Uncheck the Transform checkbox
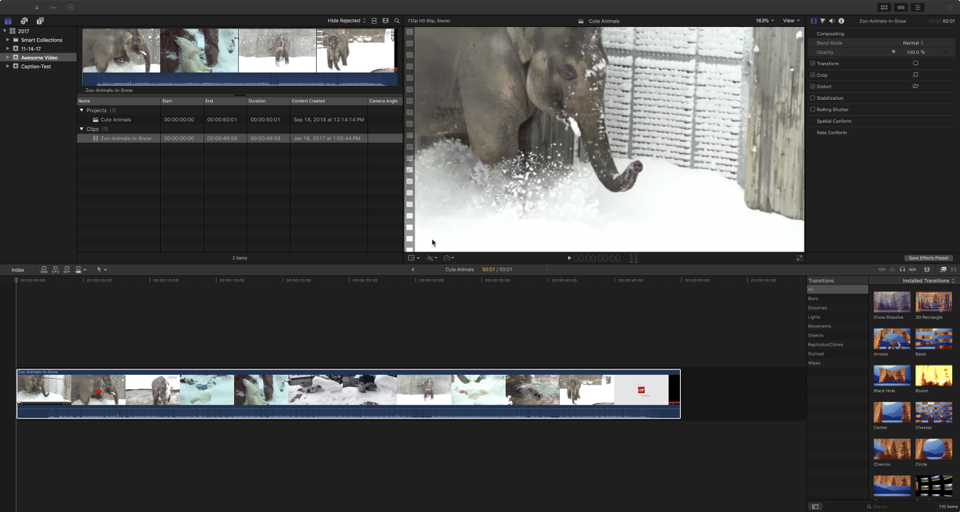 click(813, 63)
